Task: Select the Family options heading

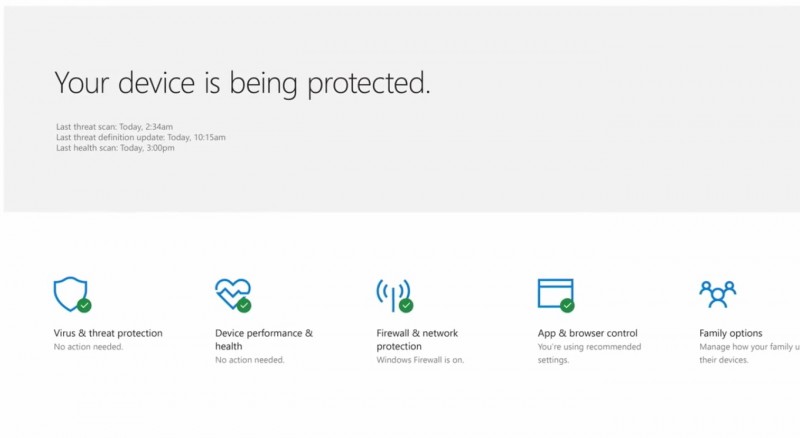Action: point(731,333)
